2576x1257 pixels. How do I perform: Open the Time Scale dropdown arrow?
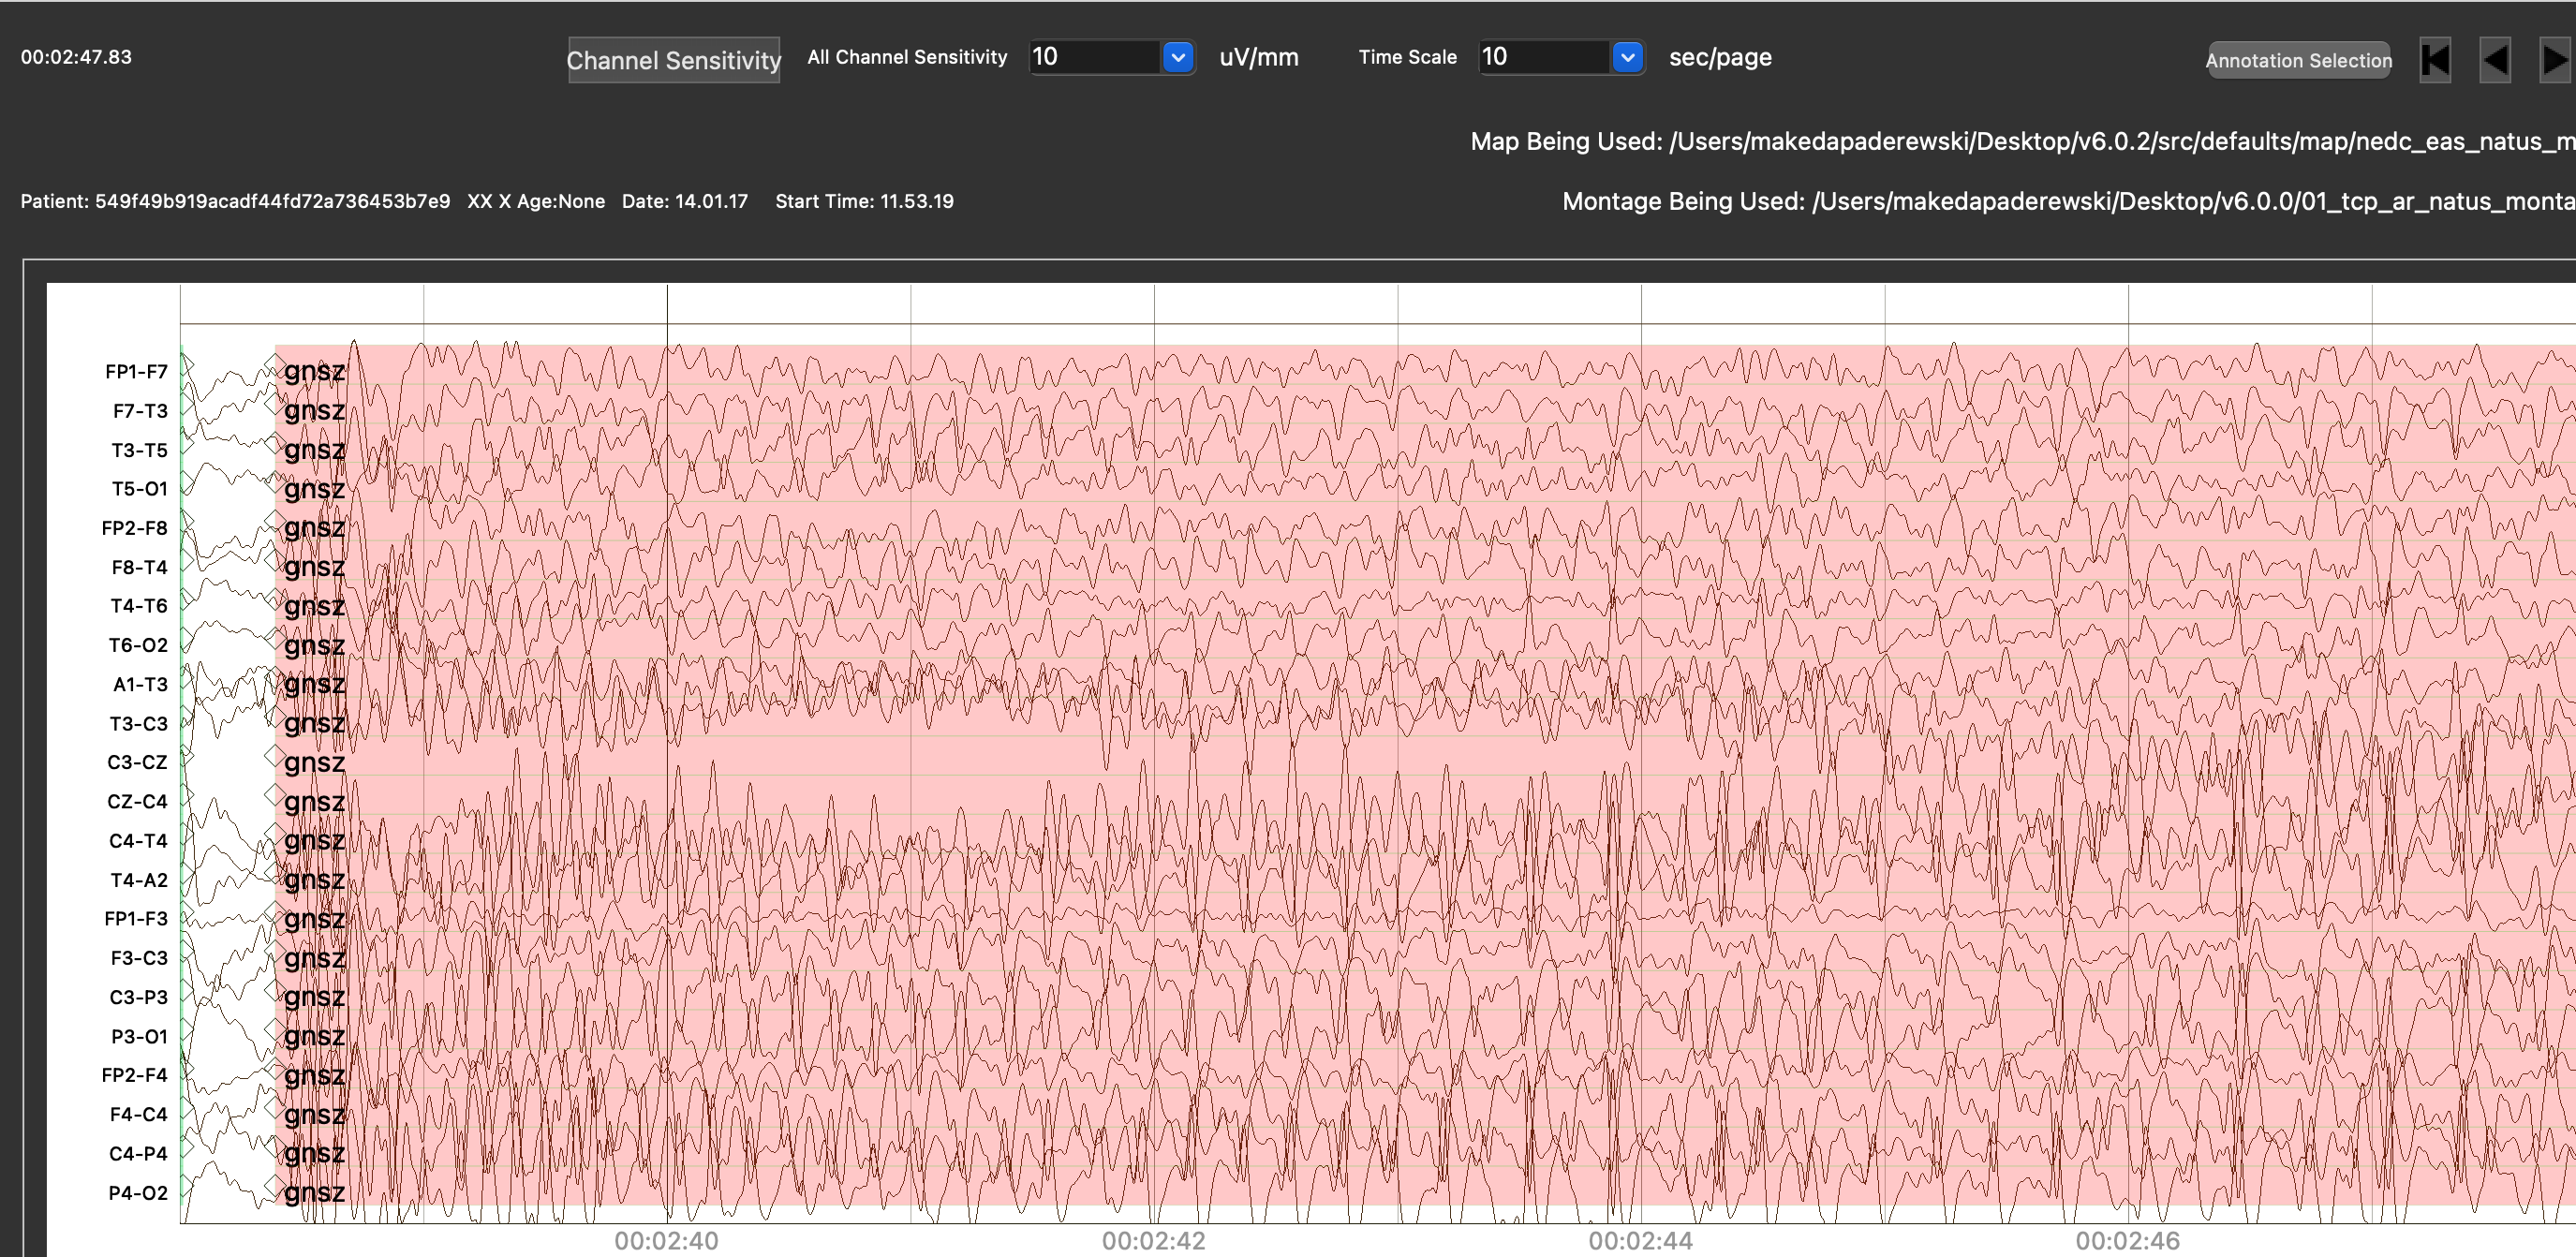[1627, 57]
